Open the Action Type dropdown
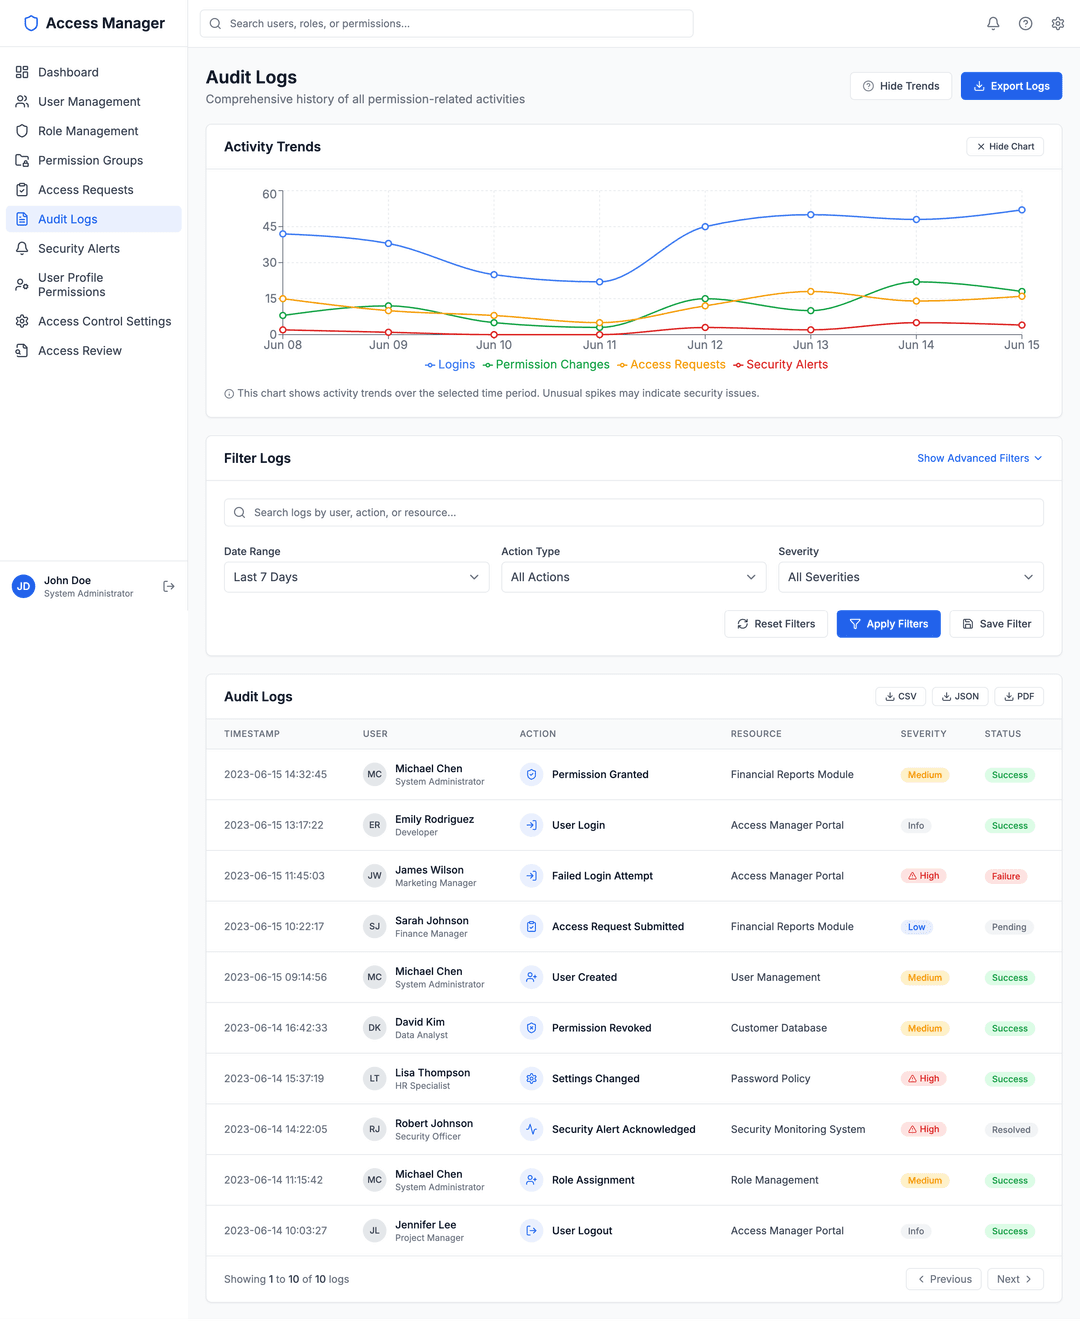The width and height of the screenshot is (1080, 1321). (x=633, y=577)
